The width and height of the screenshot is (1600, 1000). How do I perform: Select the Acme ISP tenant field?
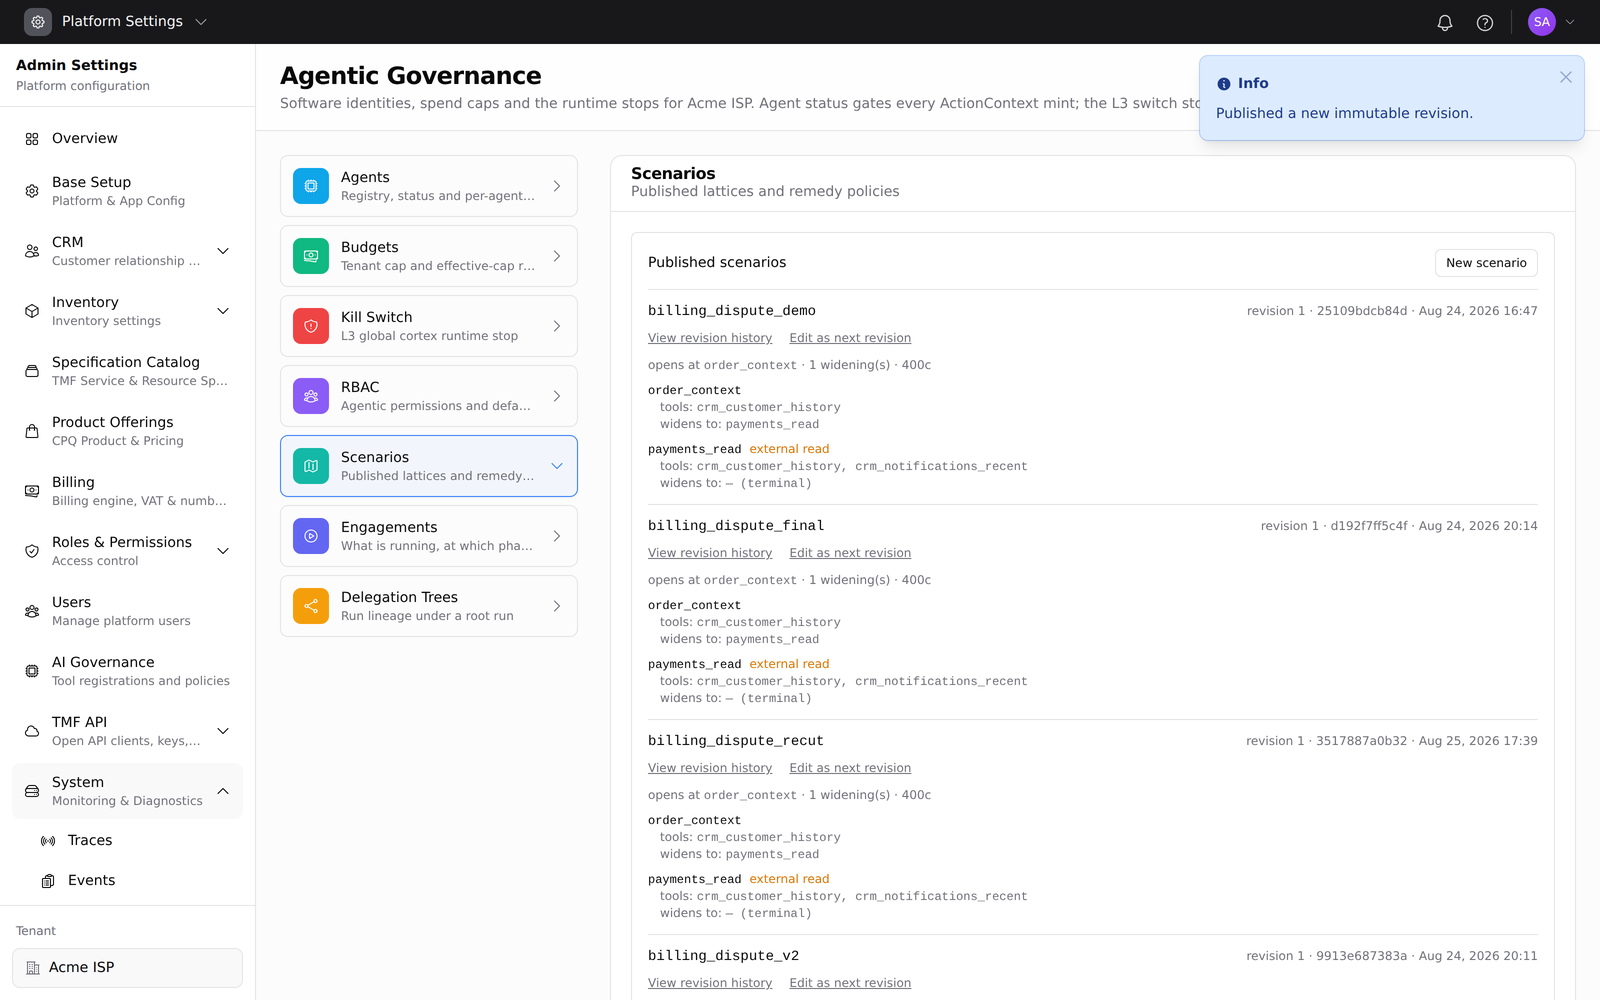coord(127,968)
